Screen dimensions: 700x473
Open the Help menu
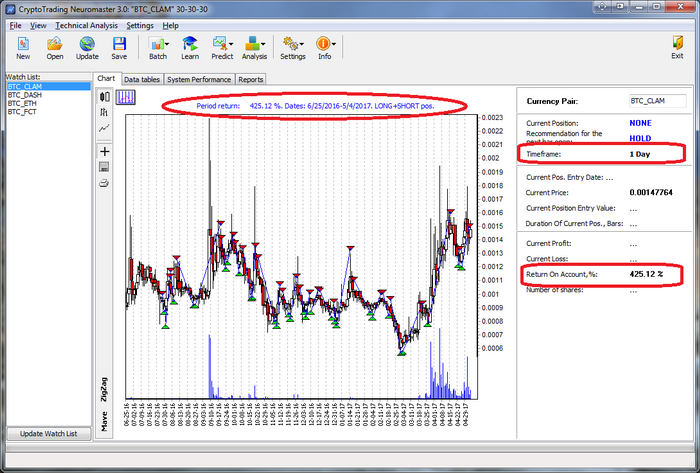click(x=171, y=25)
